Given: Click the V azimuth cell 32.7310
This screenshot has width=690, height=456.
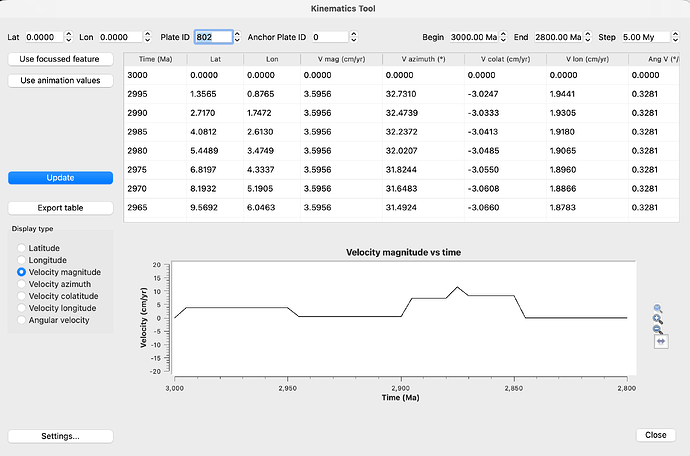Looking at the screenshot, I should (423, 94).
